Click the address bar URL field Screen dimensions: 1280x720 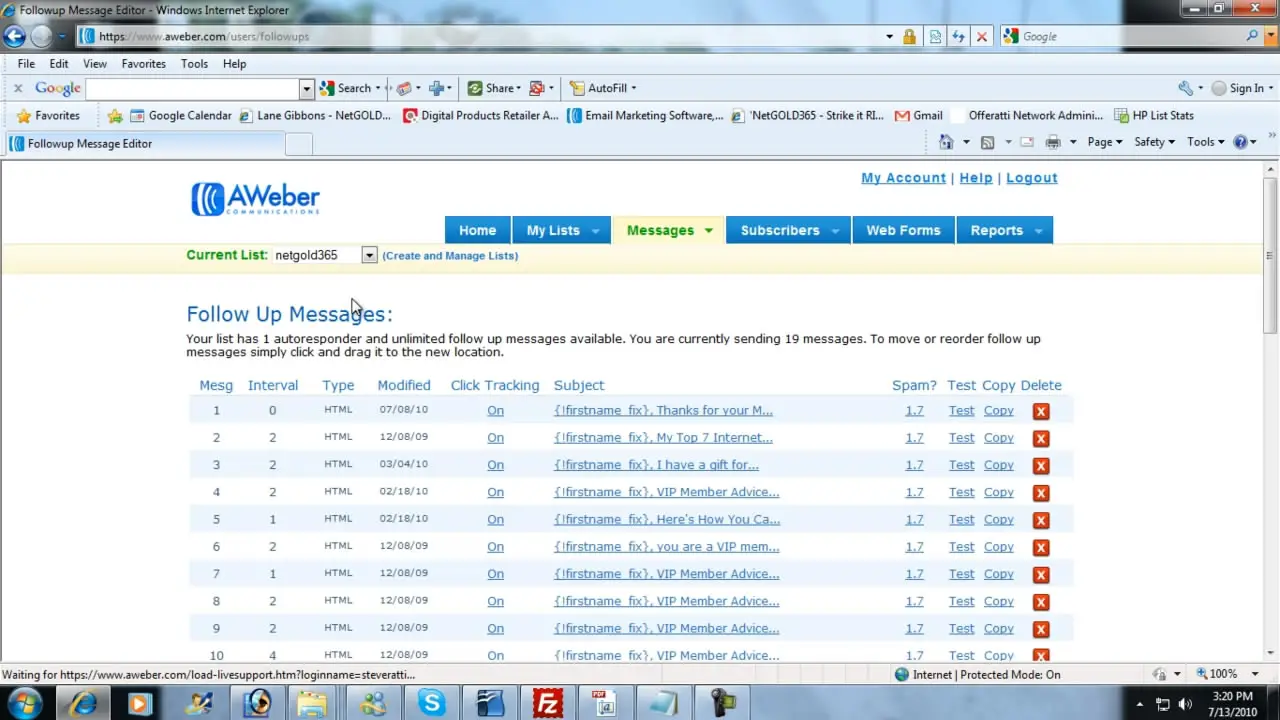point(480,36)
